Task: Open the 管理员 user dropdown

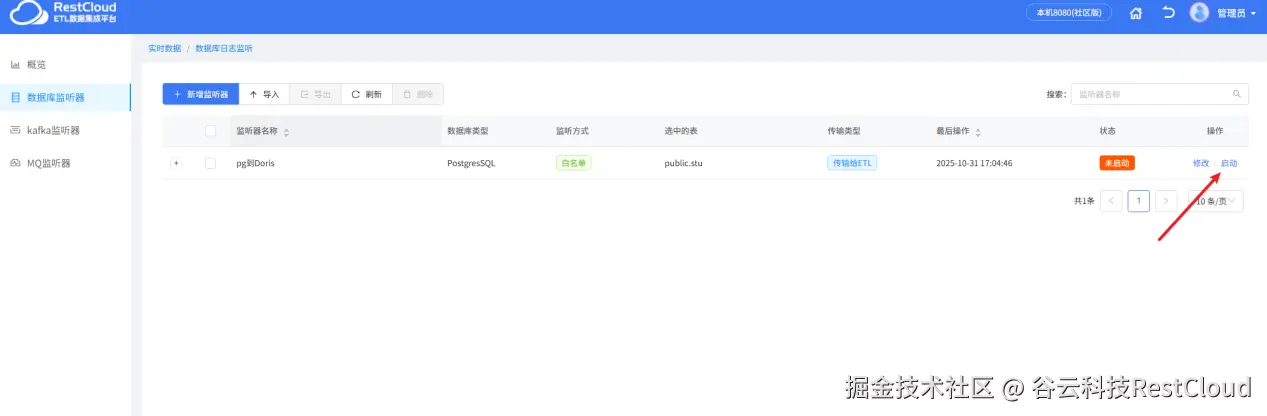Action: 1236,13
